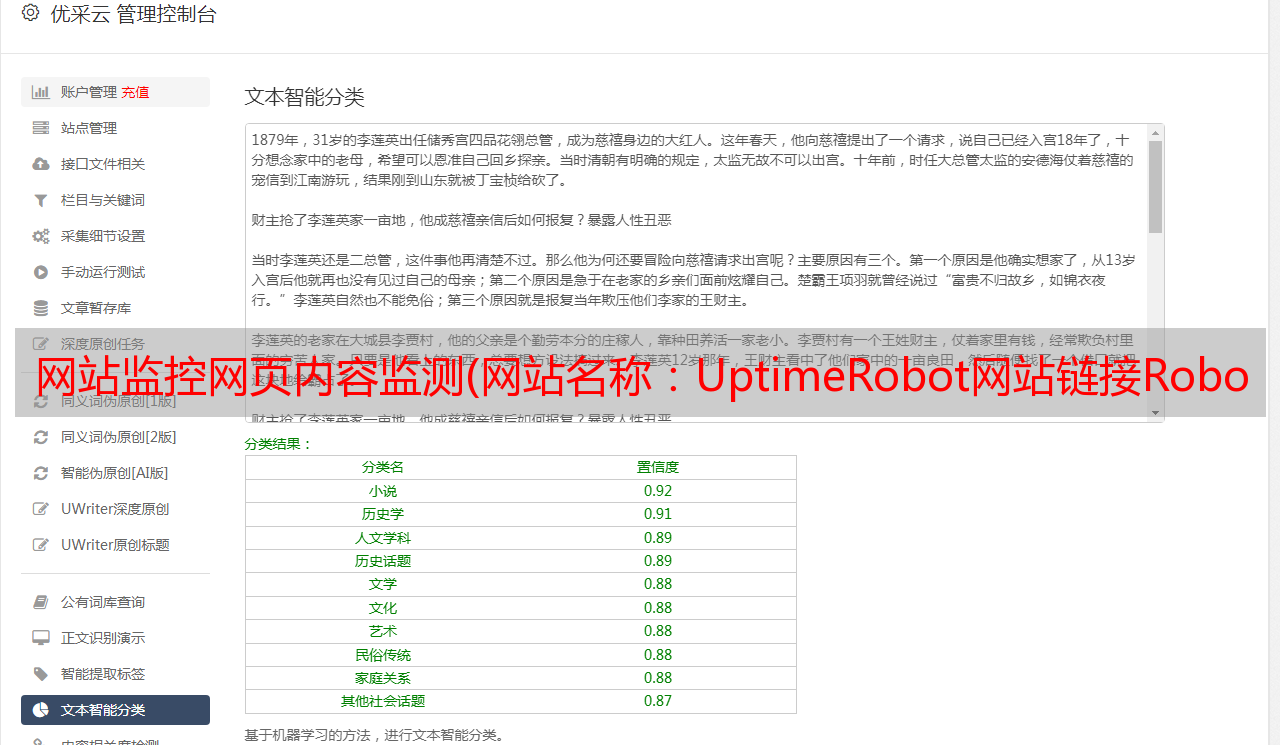Click the refresh icon for 智能伪原创[AI版]

(x=41, y=473)
